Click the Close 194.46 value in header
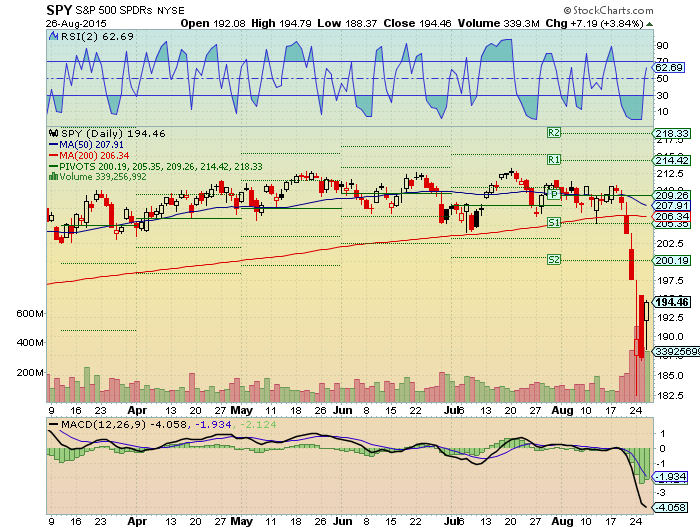 (417, 23)
